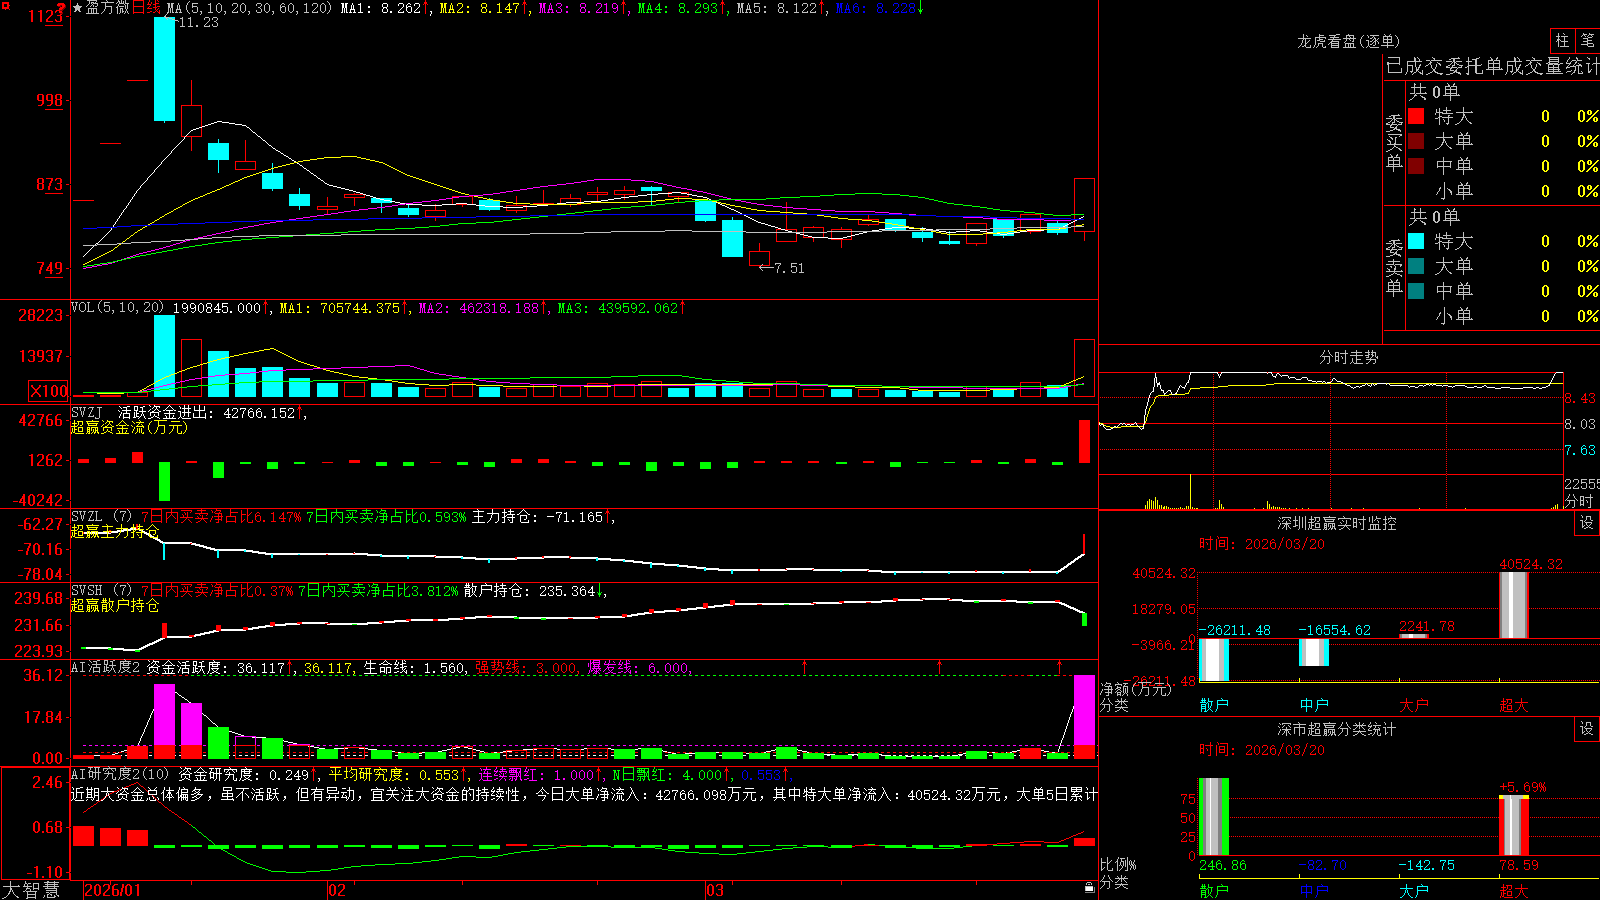Open the 大智慧 logo at bottom-left
Screen dimensions: 1600x900
[31, 890]
